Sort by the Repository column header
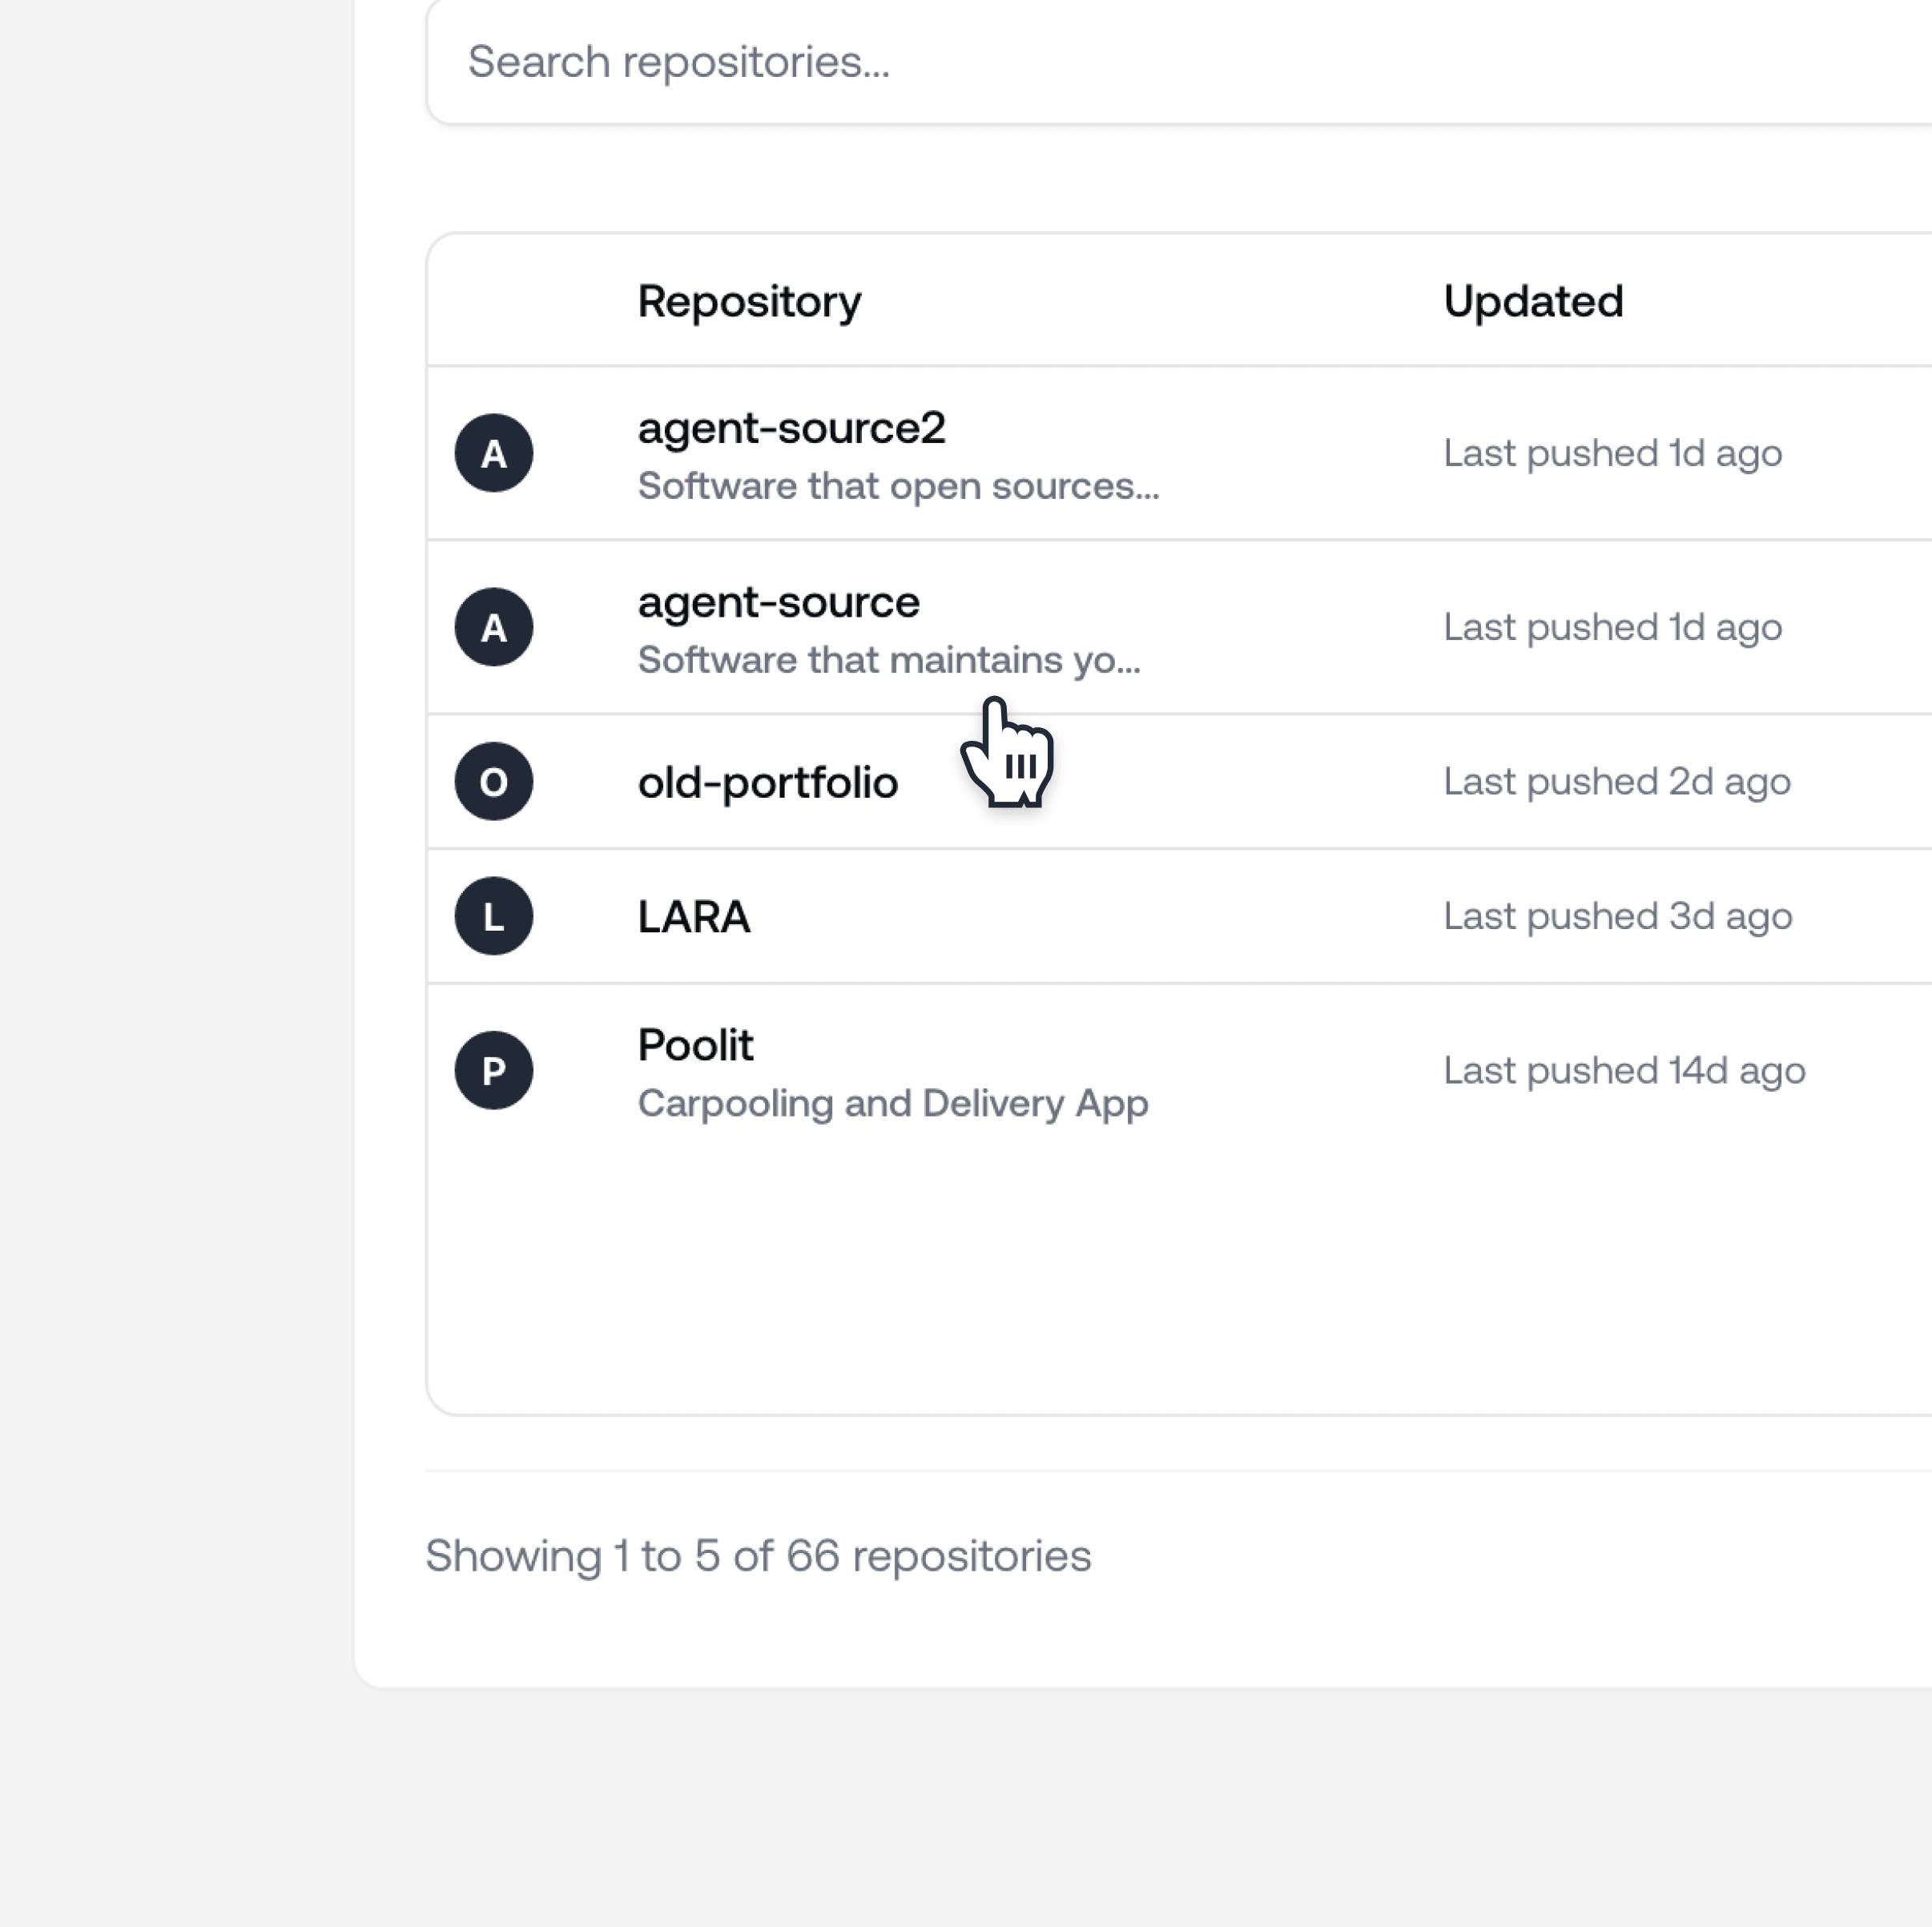 [749, 301]
